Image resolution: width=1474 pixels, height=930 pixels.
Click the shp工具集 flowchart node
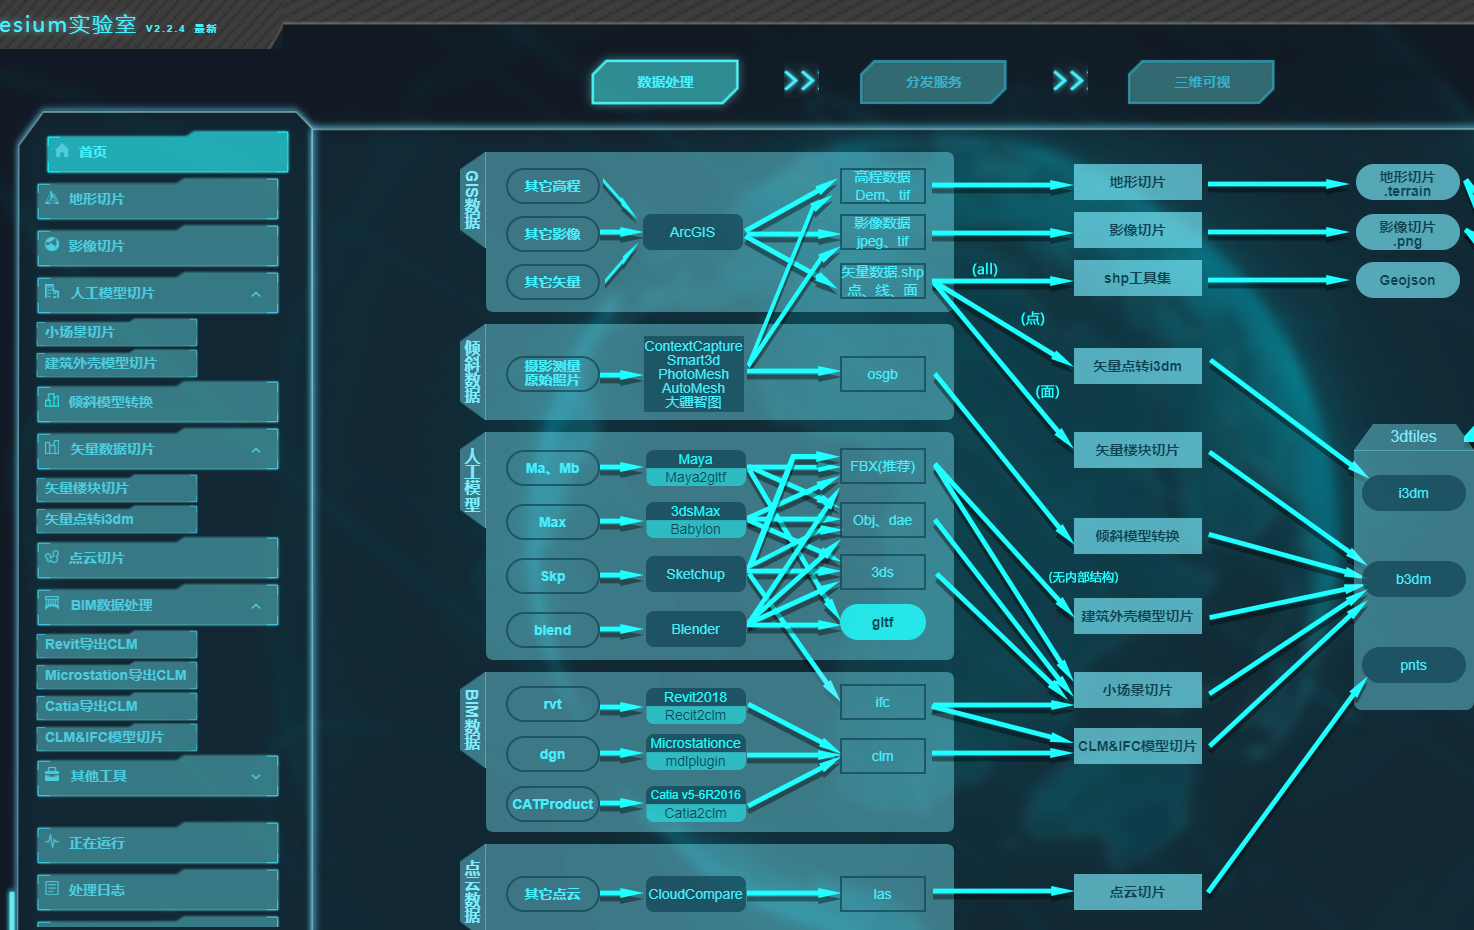click(1137, 278)
